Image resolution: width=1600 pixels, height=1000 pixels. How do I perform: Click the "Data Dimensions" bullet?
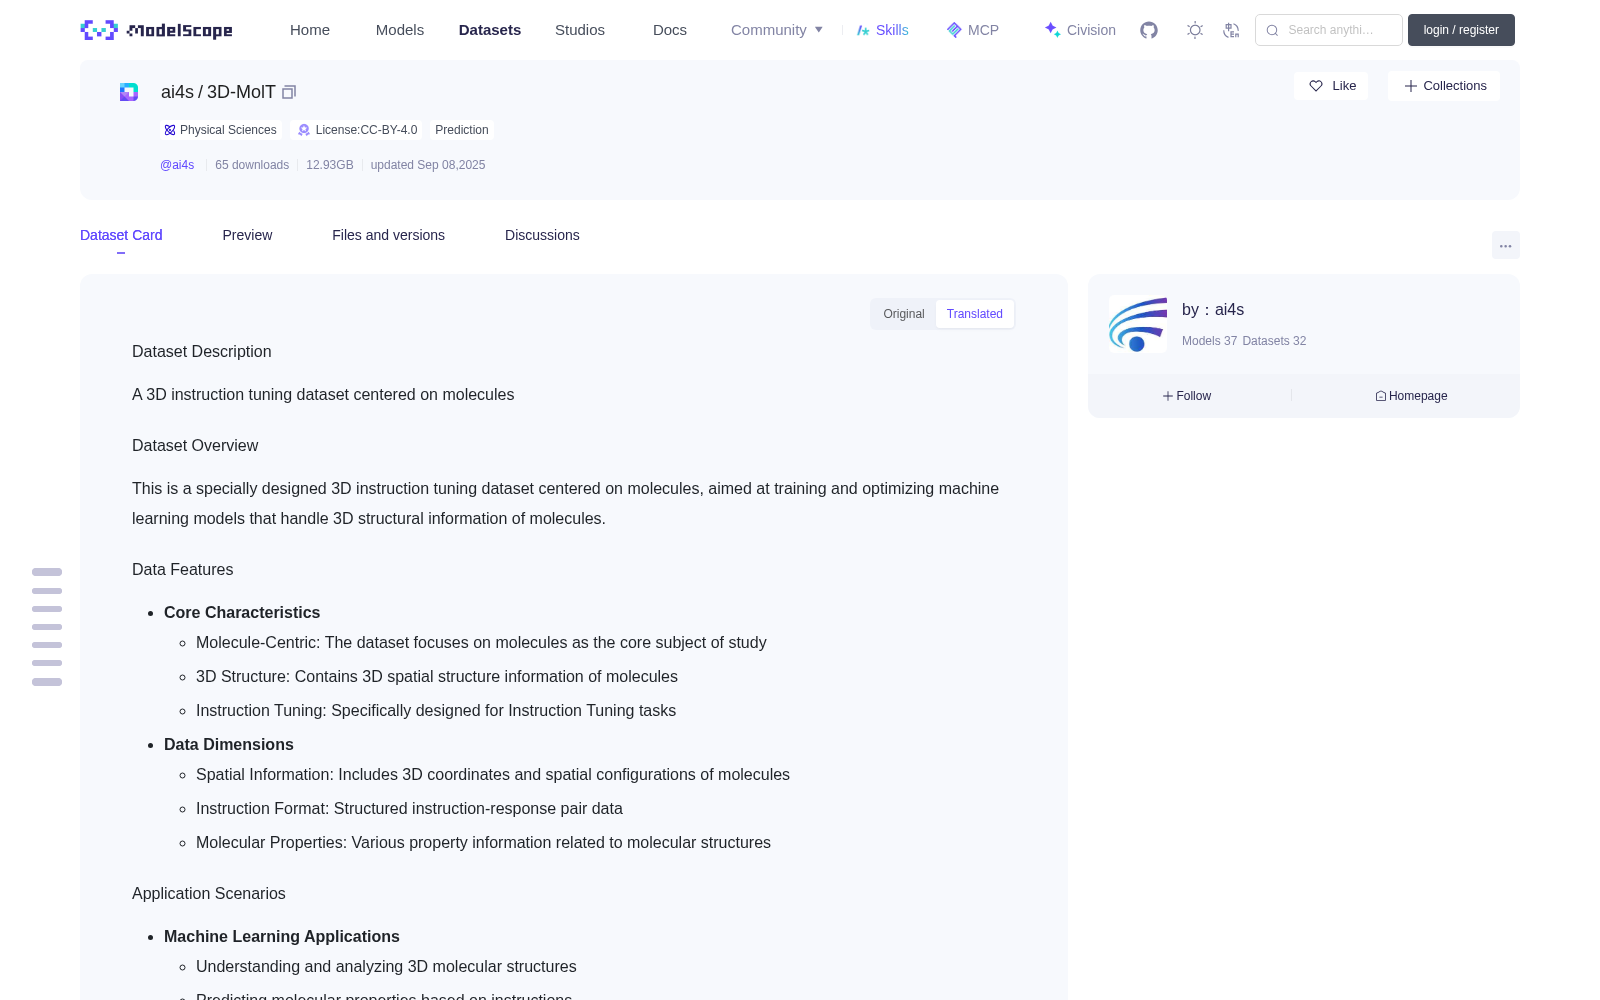point(229,745)
